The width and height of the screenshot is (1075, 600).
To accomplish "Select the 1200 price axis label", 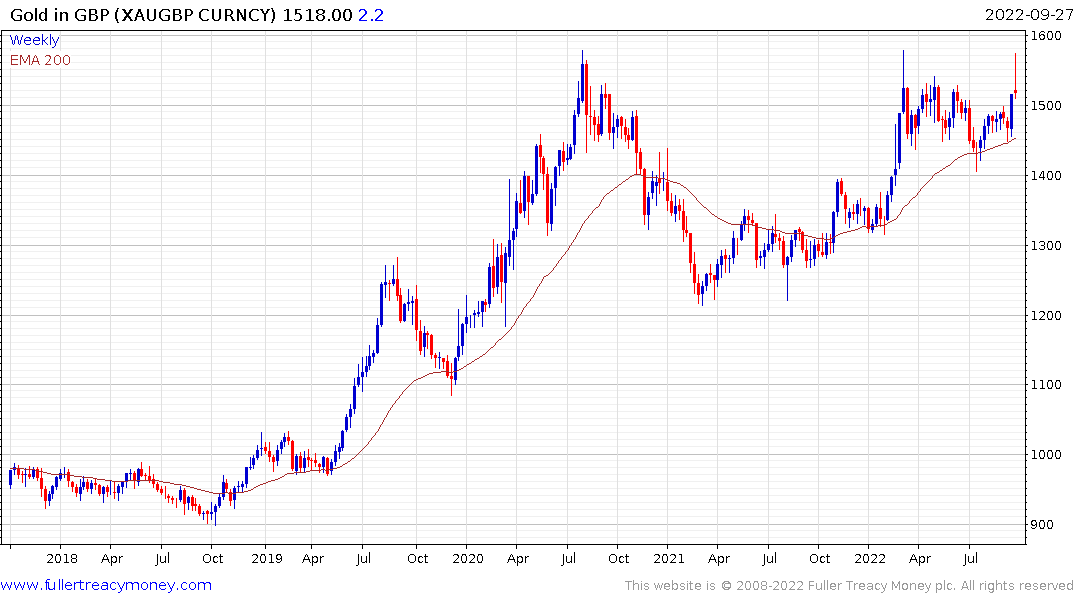I will coord(1046,315).
